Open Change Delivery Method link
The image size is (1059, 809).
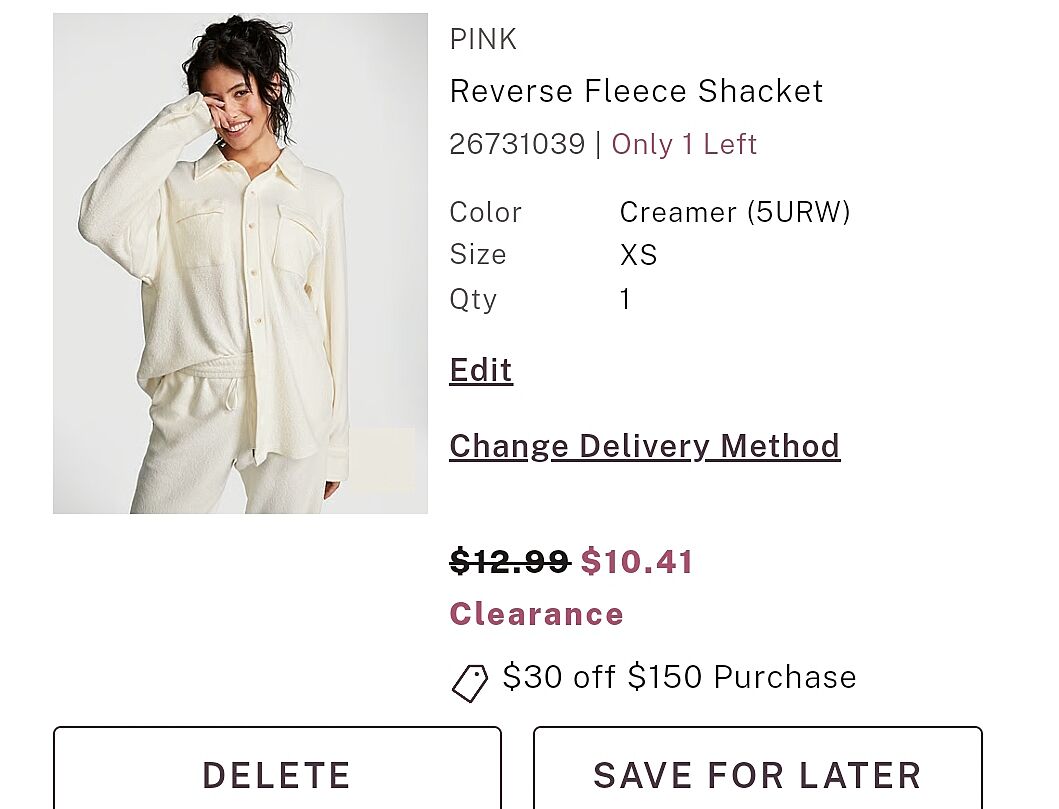click(x=644, y=446)
